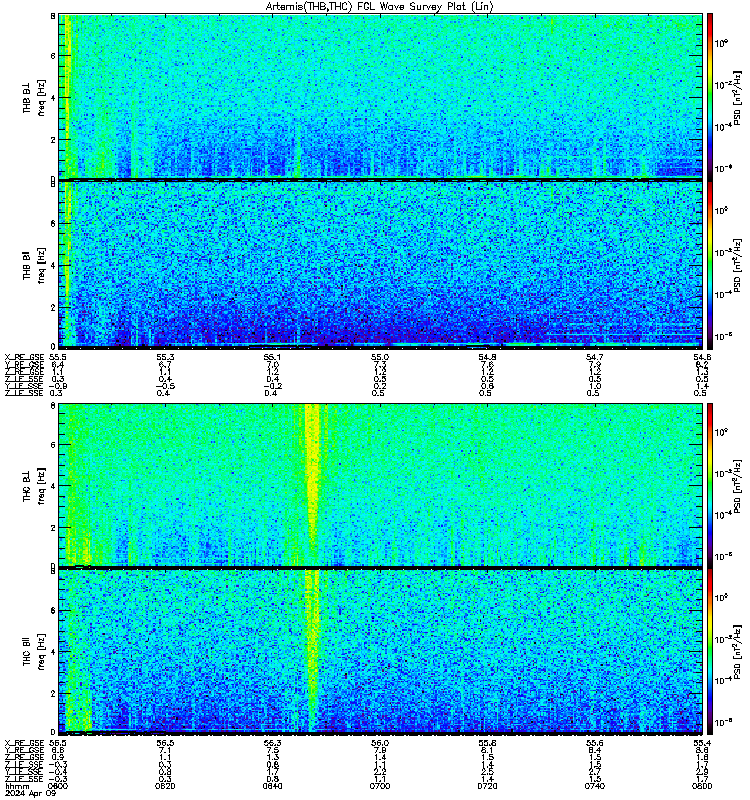The image size is (750, 800).
Task: Click the X_RE_GSE value 55.4
Action: [702, 743]
